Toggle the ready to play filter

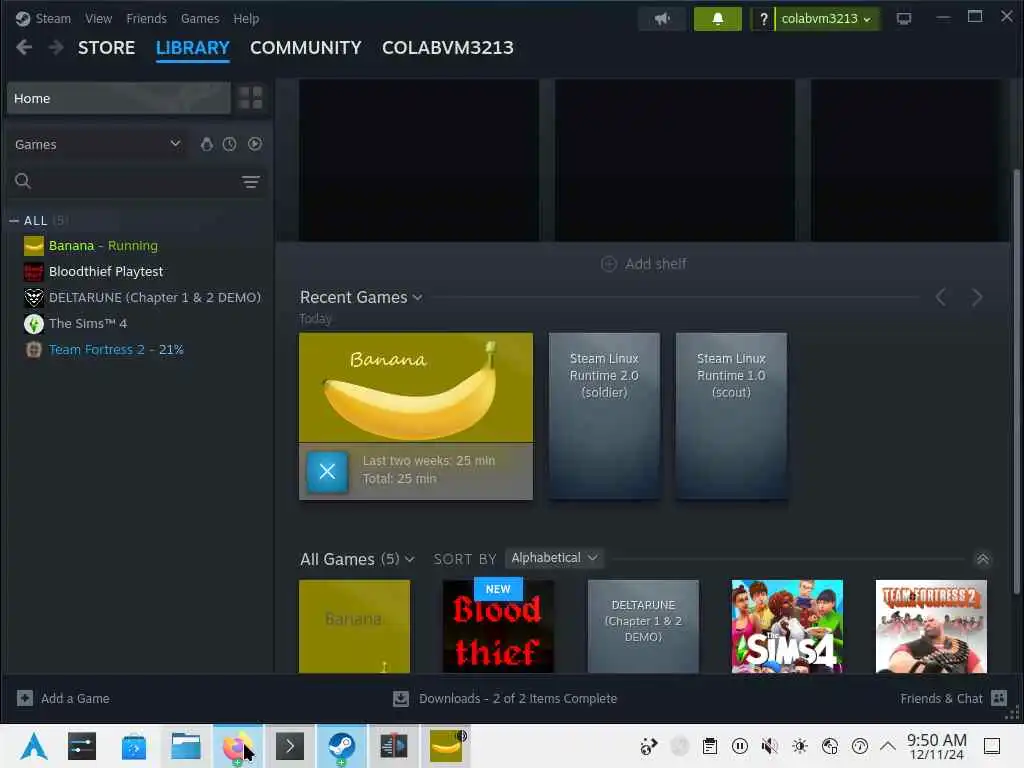coord(255,144)
